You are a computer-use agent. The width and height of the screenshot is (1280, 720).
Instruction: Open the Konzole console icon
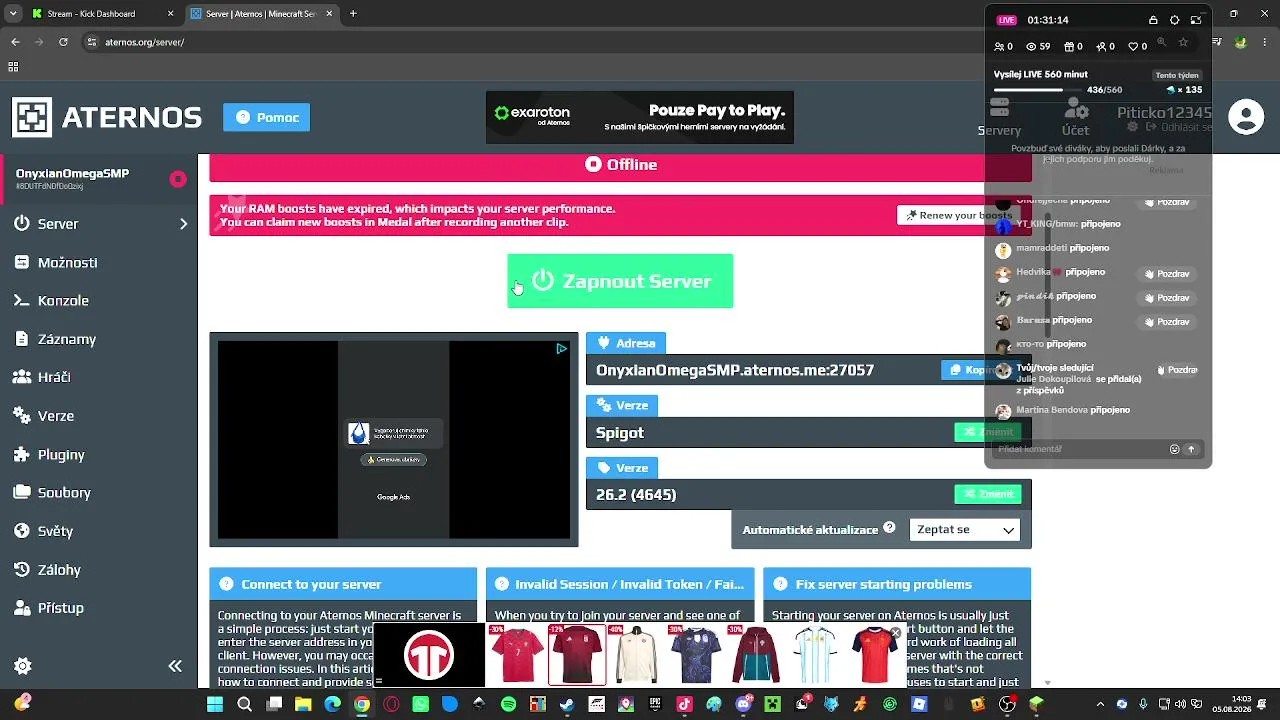click(20, 300)
